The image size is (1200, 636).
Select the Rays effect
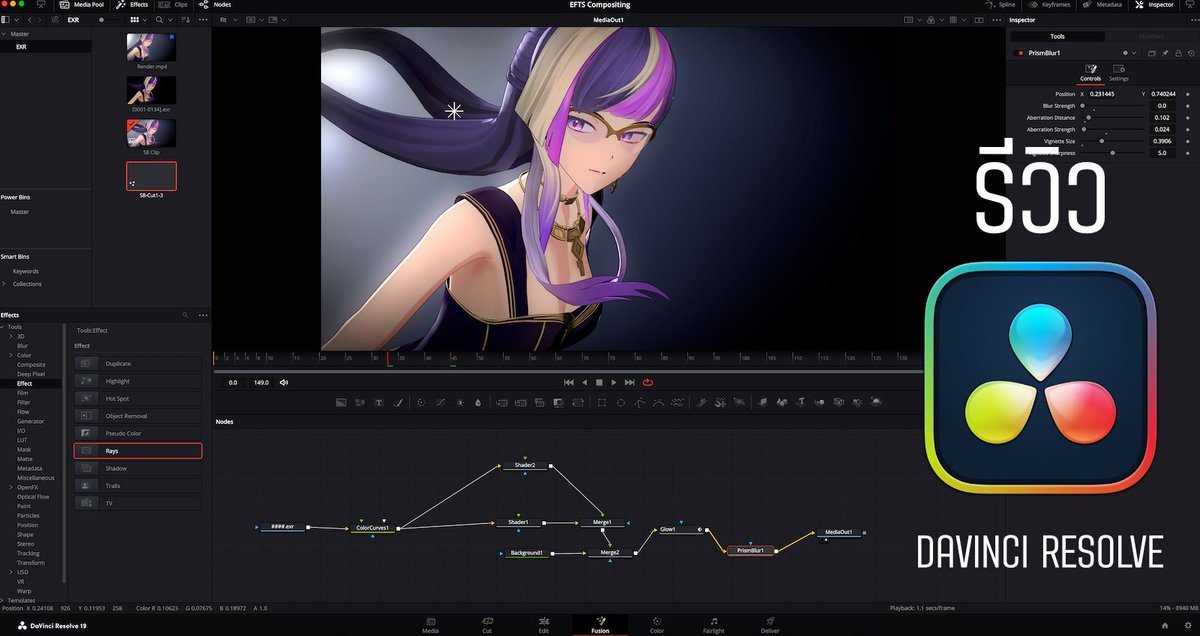(x=138, y=451)
